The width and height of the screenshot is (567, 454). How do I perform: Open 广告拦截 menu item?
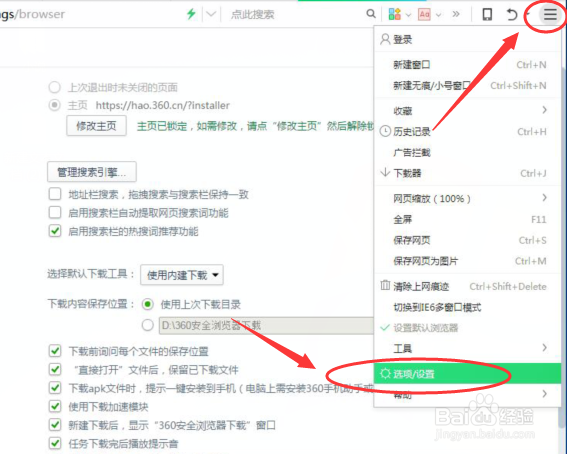click(x=468, y=153)
